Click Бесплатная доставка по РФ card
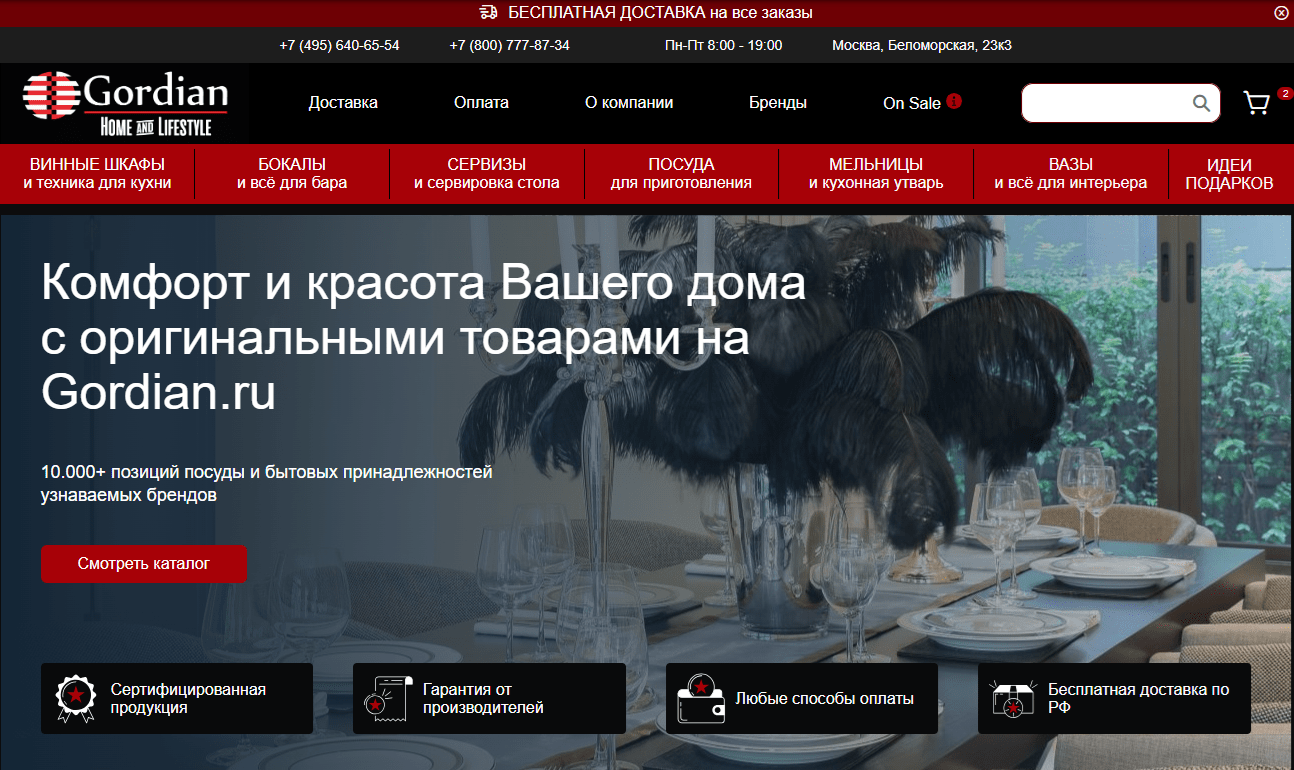 click(x=1114, y=698)
